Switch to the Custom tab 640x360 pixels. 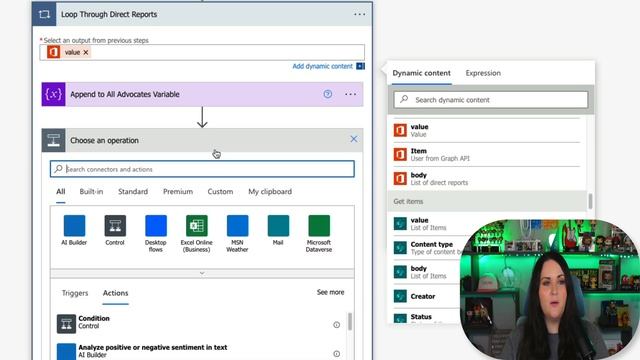pos(220,192)
